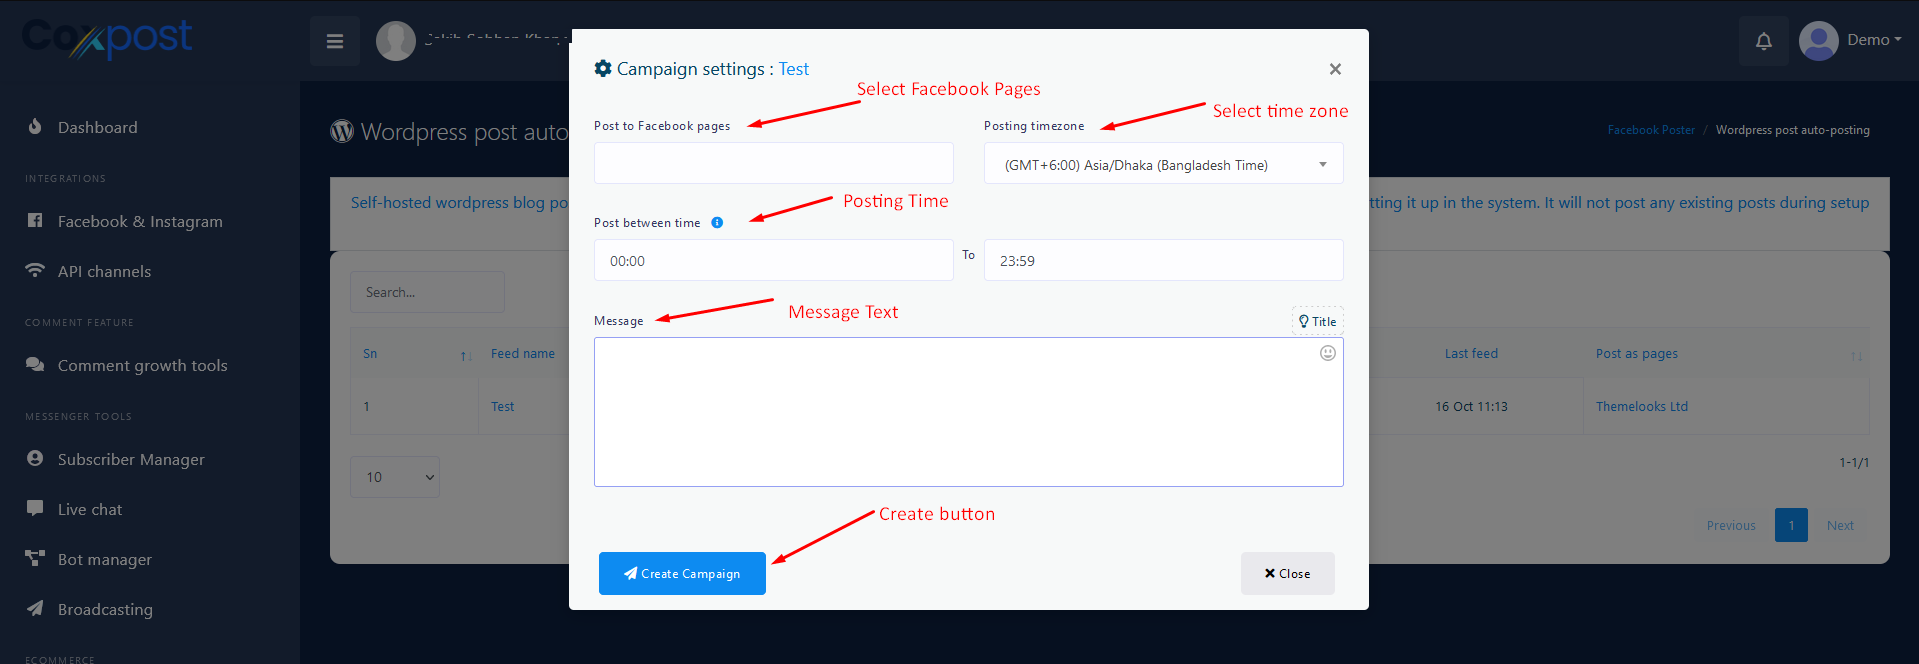Open the notifications bell icon
The image size is (1919, 664).
[x=1763, y=41]
